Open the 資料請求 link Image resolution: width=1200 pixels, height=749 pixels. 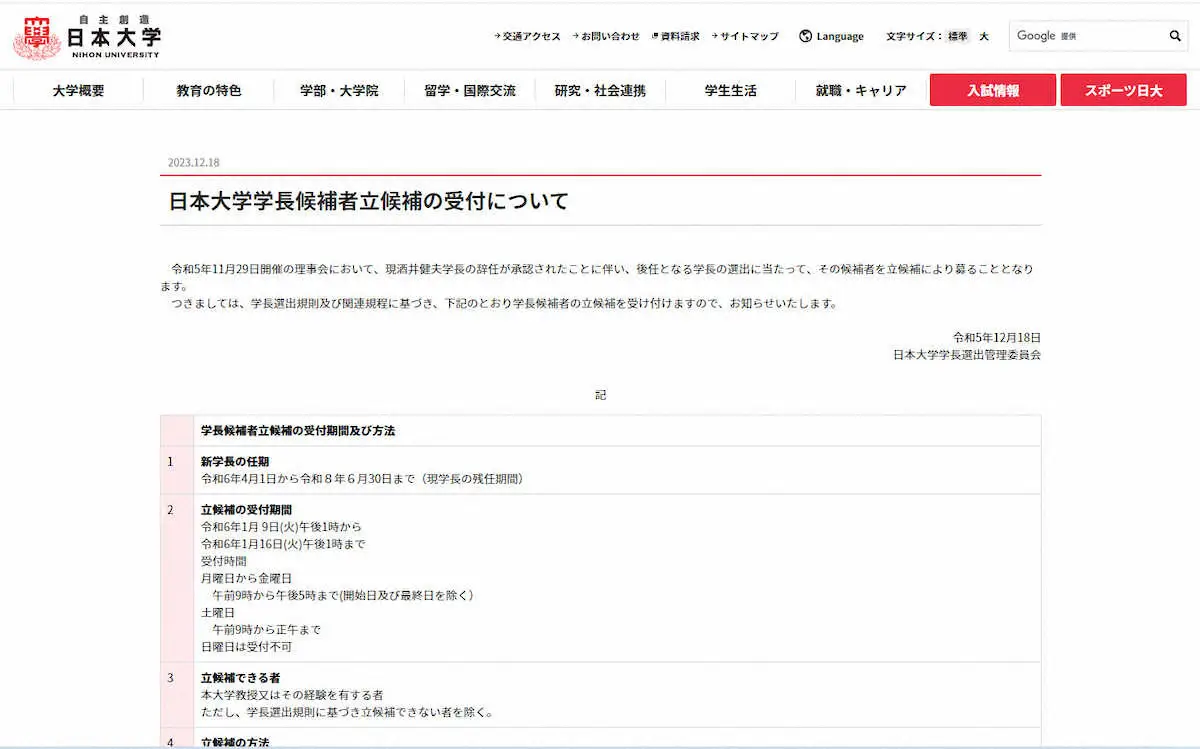[679, 36]
